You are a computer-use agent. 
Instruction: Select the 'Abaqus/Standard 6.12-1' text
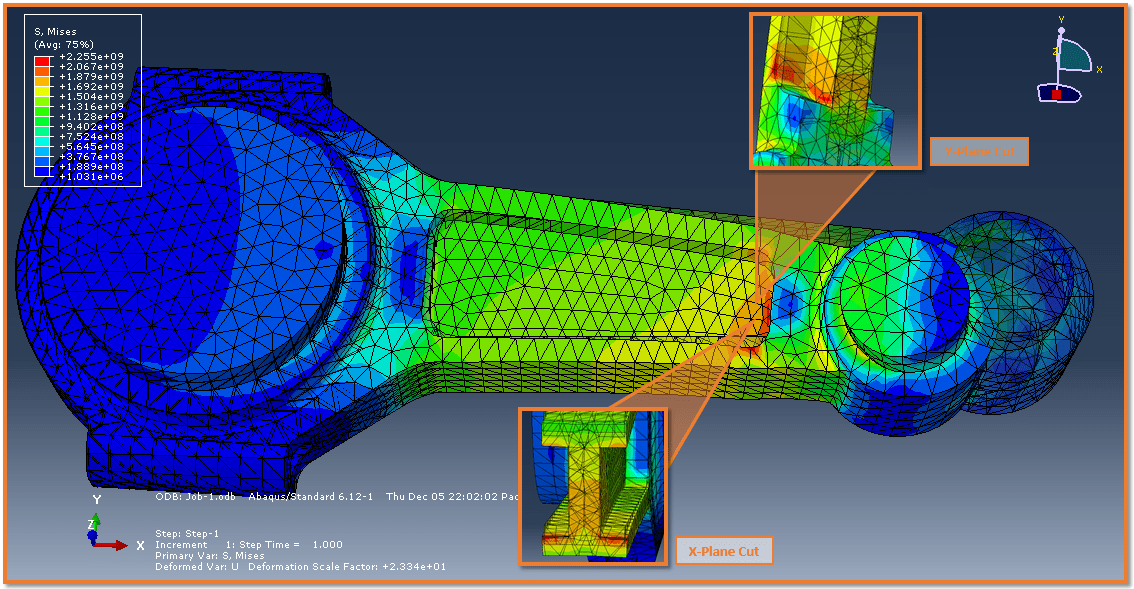[310, 496]
